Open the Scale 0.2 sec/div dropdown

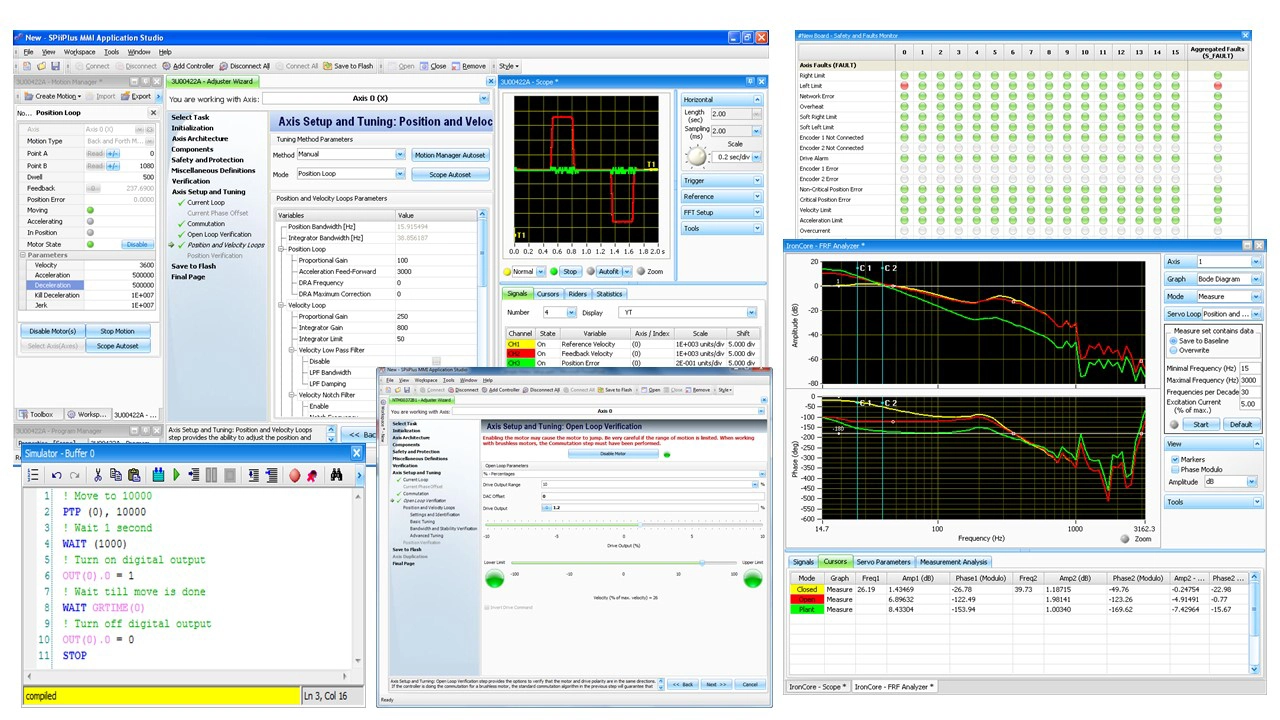point(756,157)
